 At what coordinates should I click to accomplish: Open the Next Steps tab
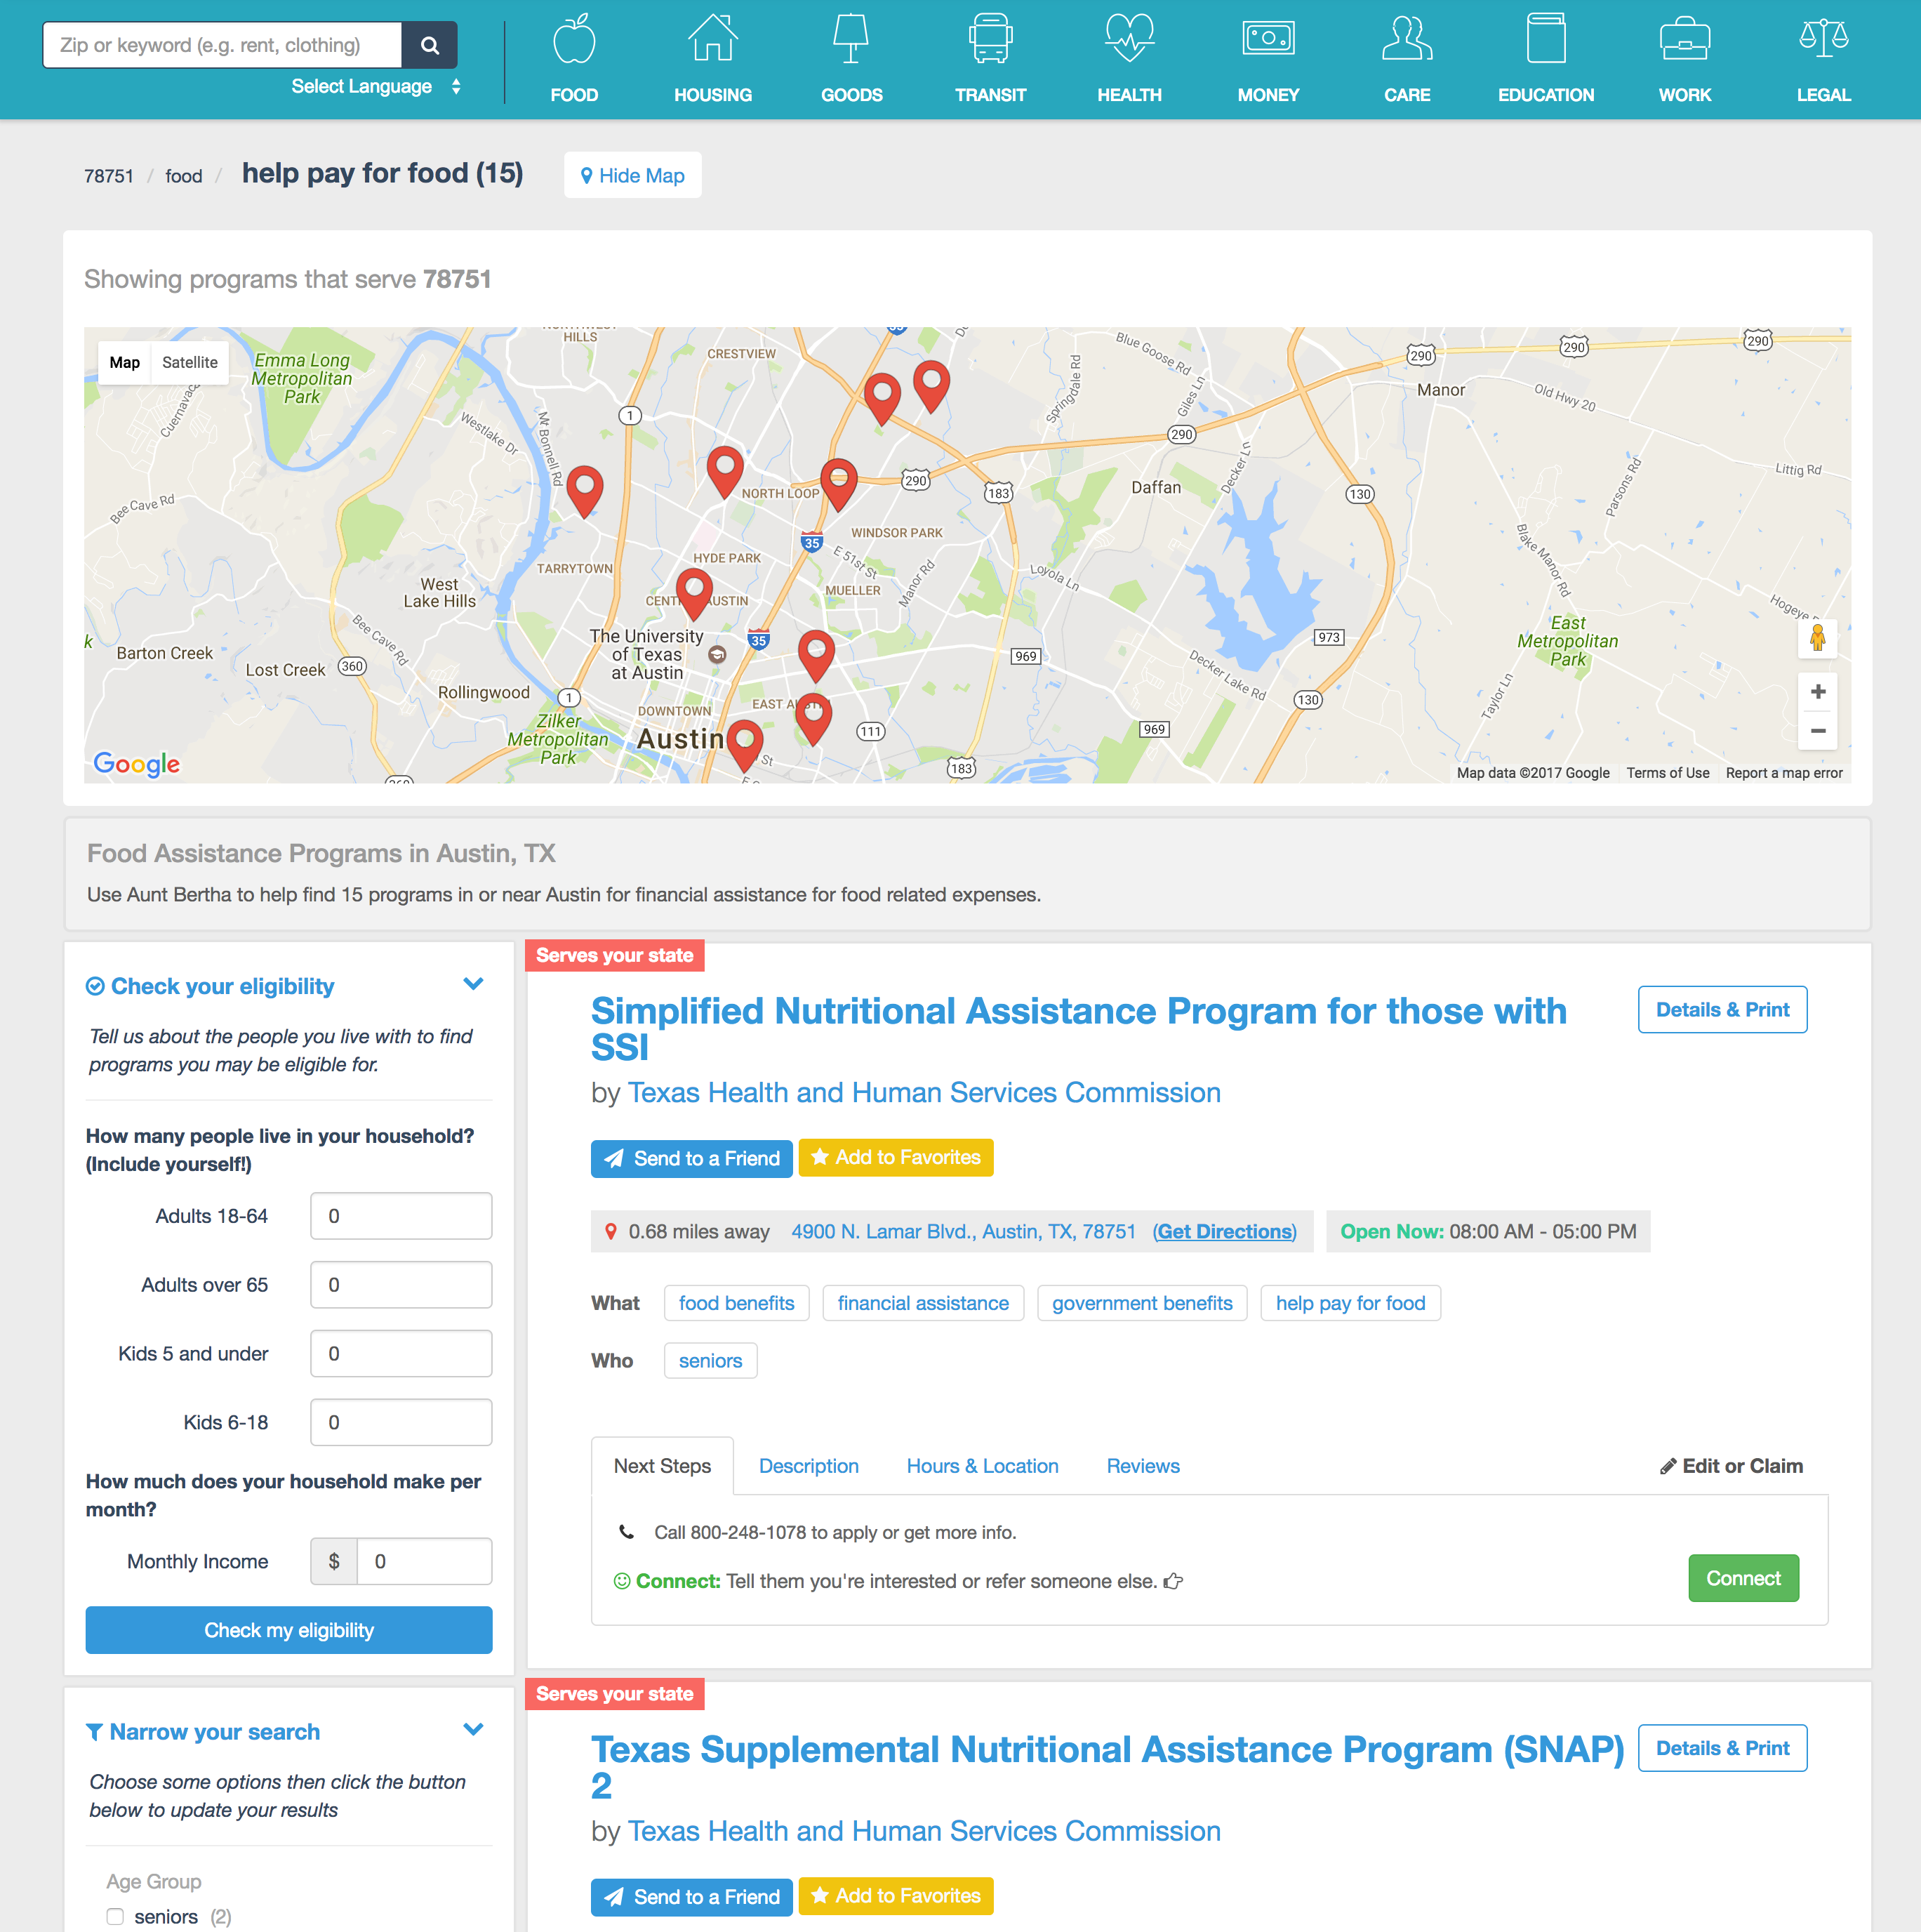coord(662,1466)
